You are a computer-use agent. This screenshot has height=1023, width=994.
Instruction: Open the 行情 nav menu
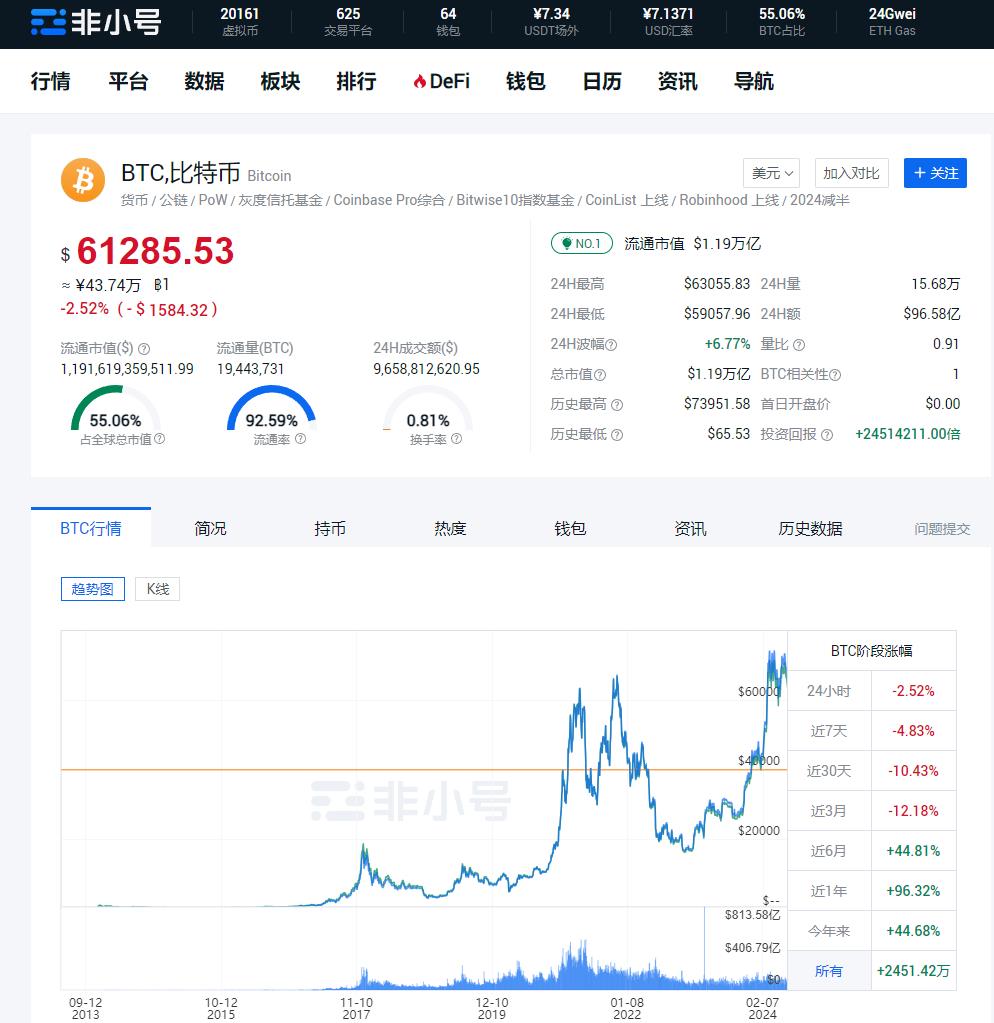point(50,82)
